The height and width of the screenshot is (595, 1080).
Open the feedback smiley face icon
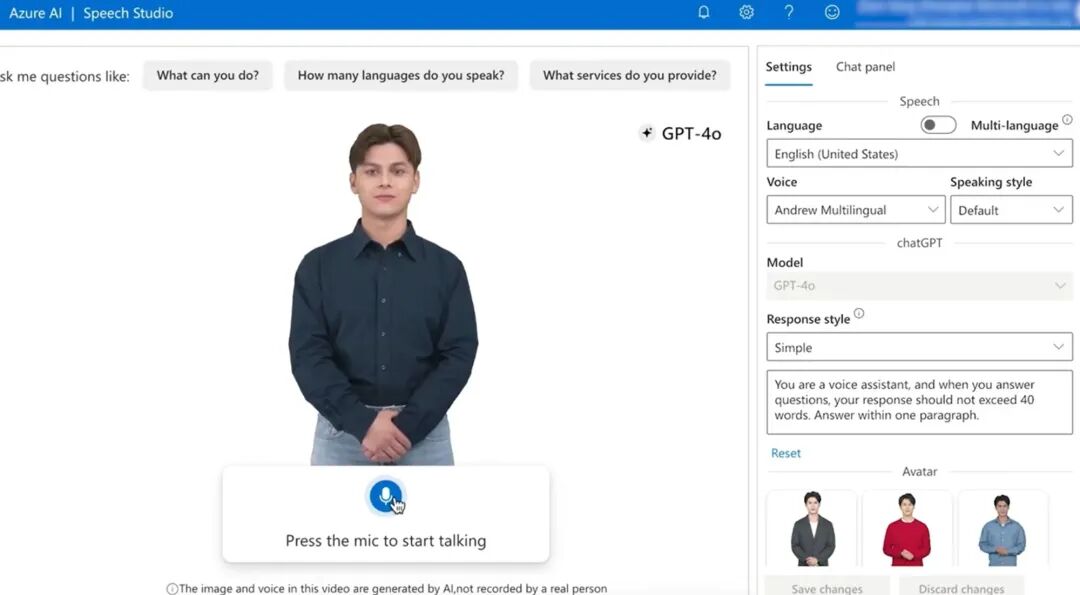click(x=832, y=12)
